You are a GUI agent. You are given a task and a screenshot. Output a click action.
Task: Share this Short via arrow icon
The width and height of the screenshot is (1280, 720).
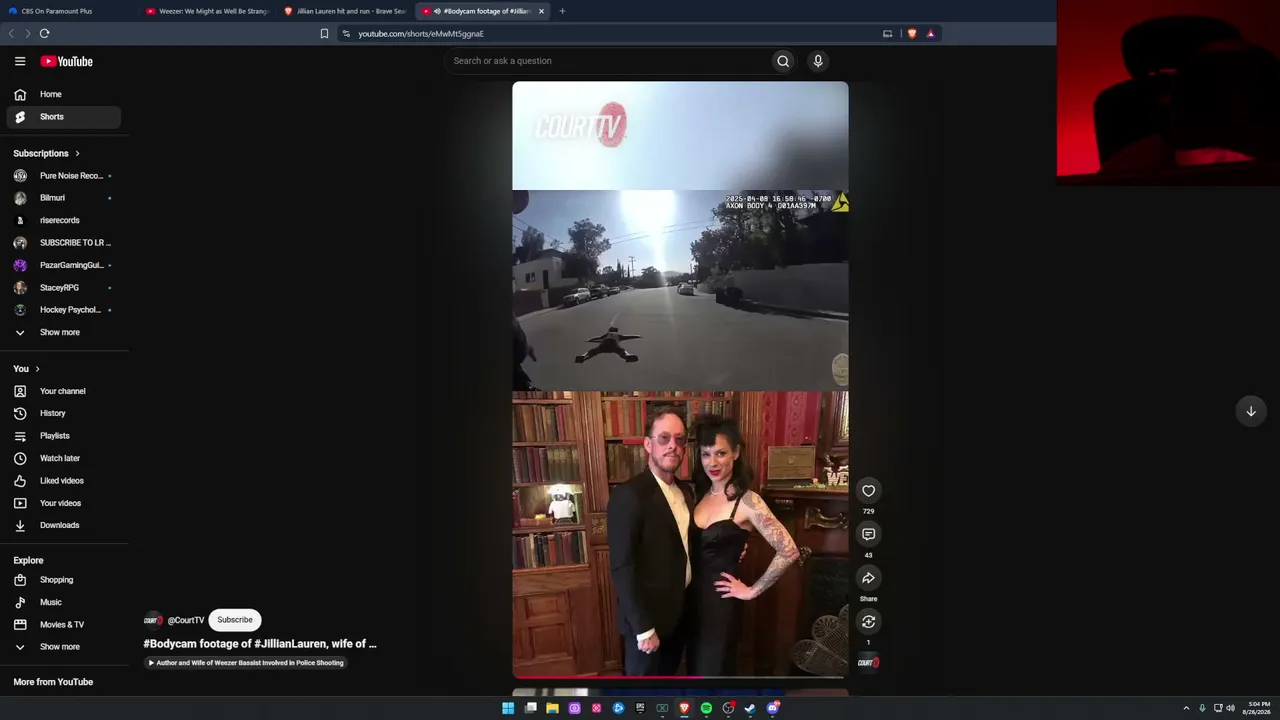pyautogui.click(x=868, y=578)
